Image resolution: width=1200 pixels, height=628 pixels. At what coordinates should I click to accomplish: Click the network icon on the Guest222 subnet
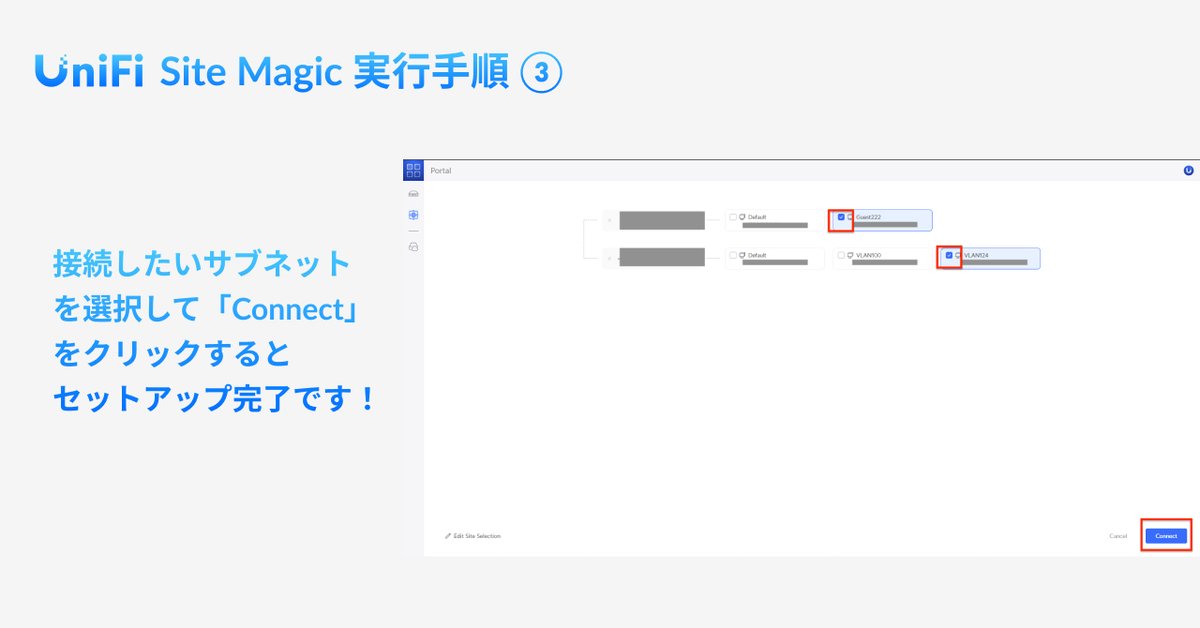click(851, 216)
